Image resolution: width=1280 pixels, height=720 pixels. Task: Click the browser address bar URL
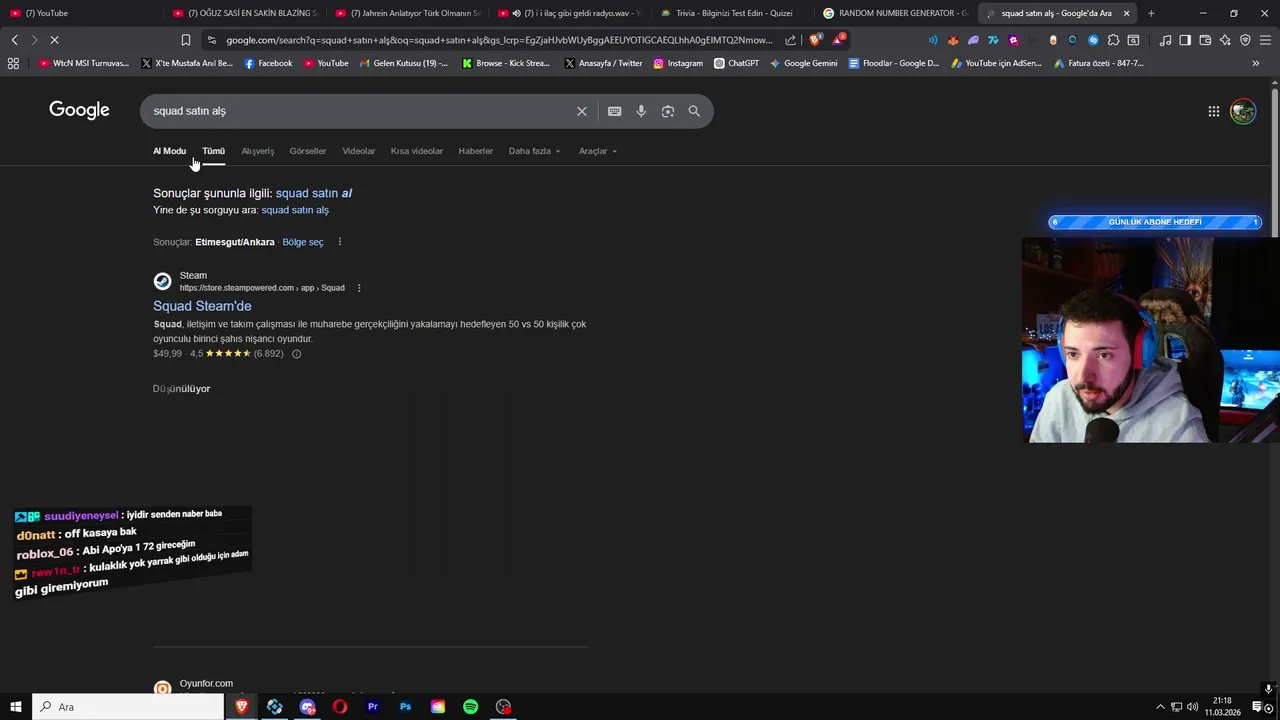point(499,40)
